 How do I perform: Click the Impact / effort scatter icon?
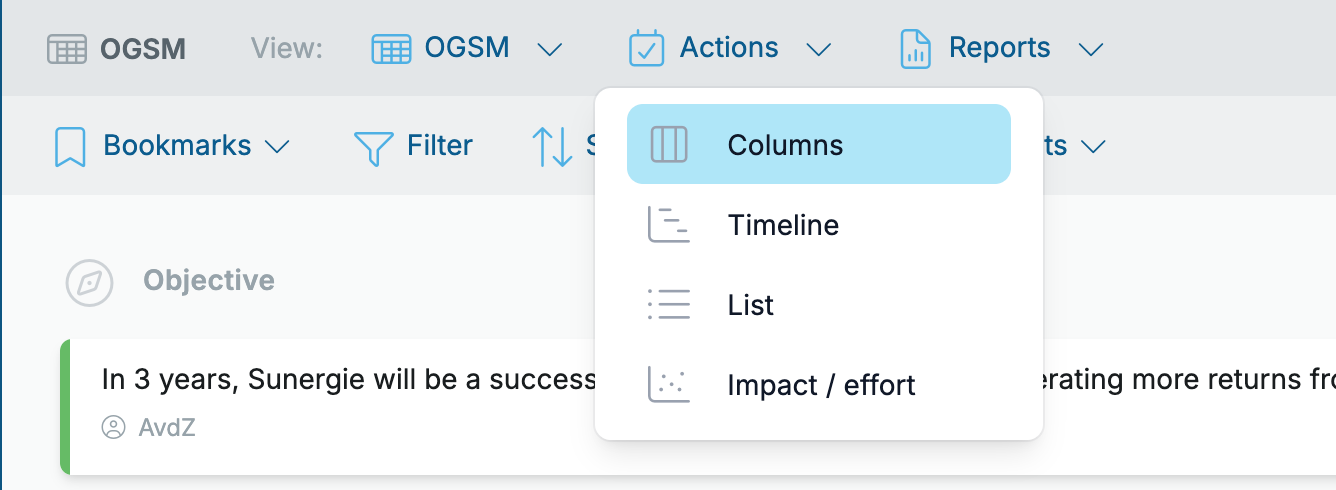669,385
